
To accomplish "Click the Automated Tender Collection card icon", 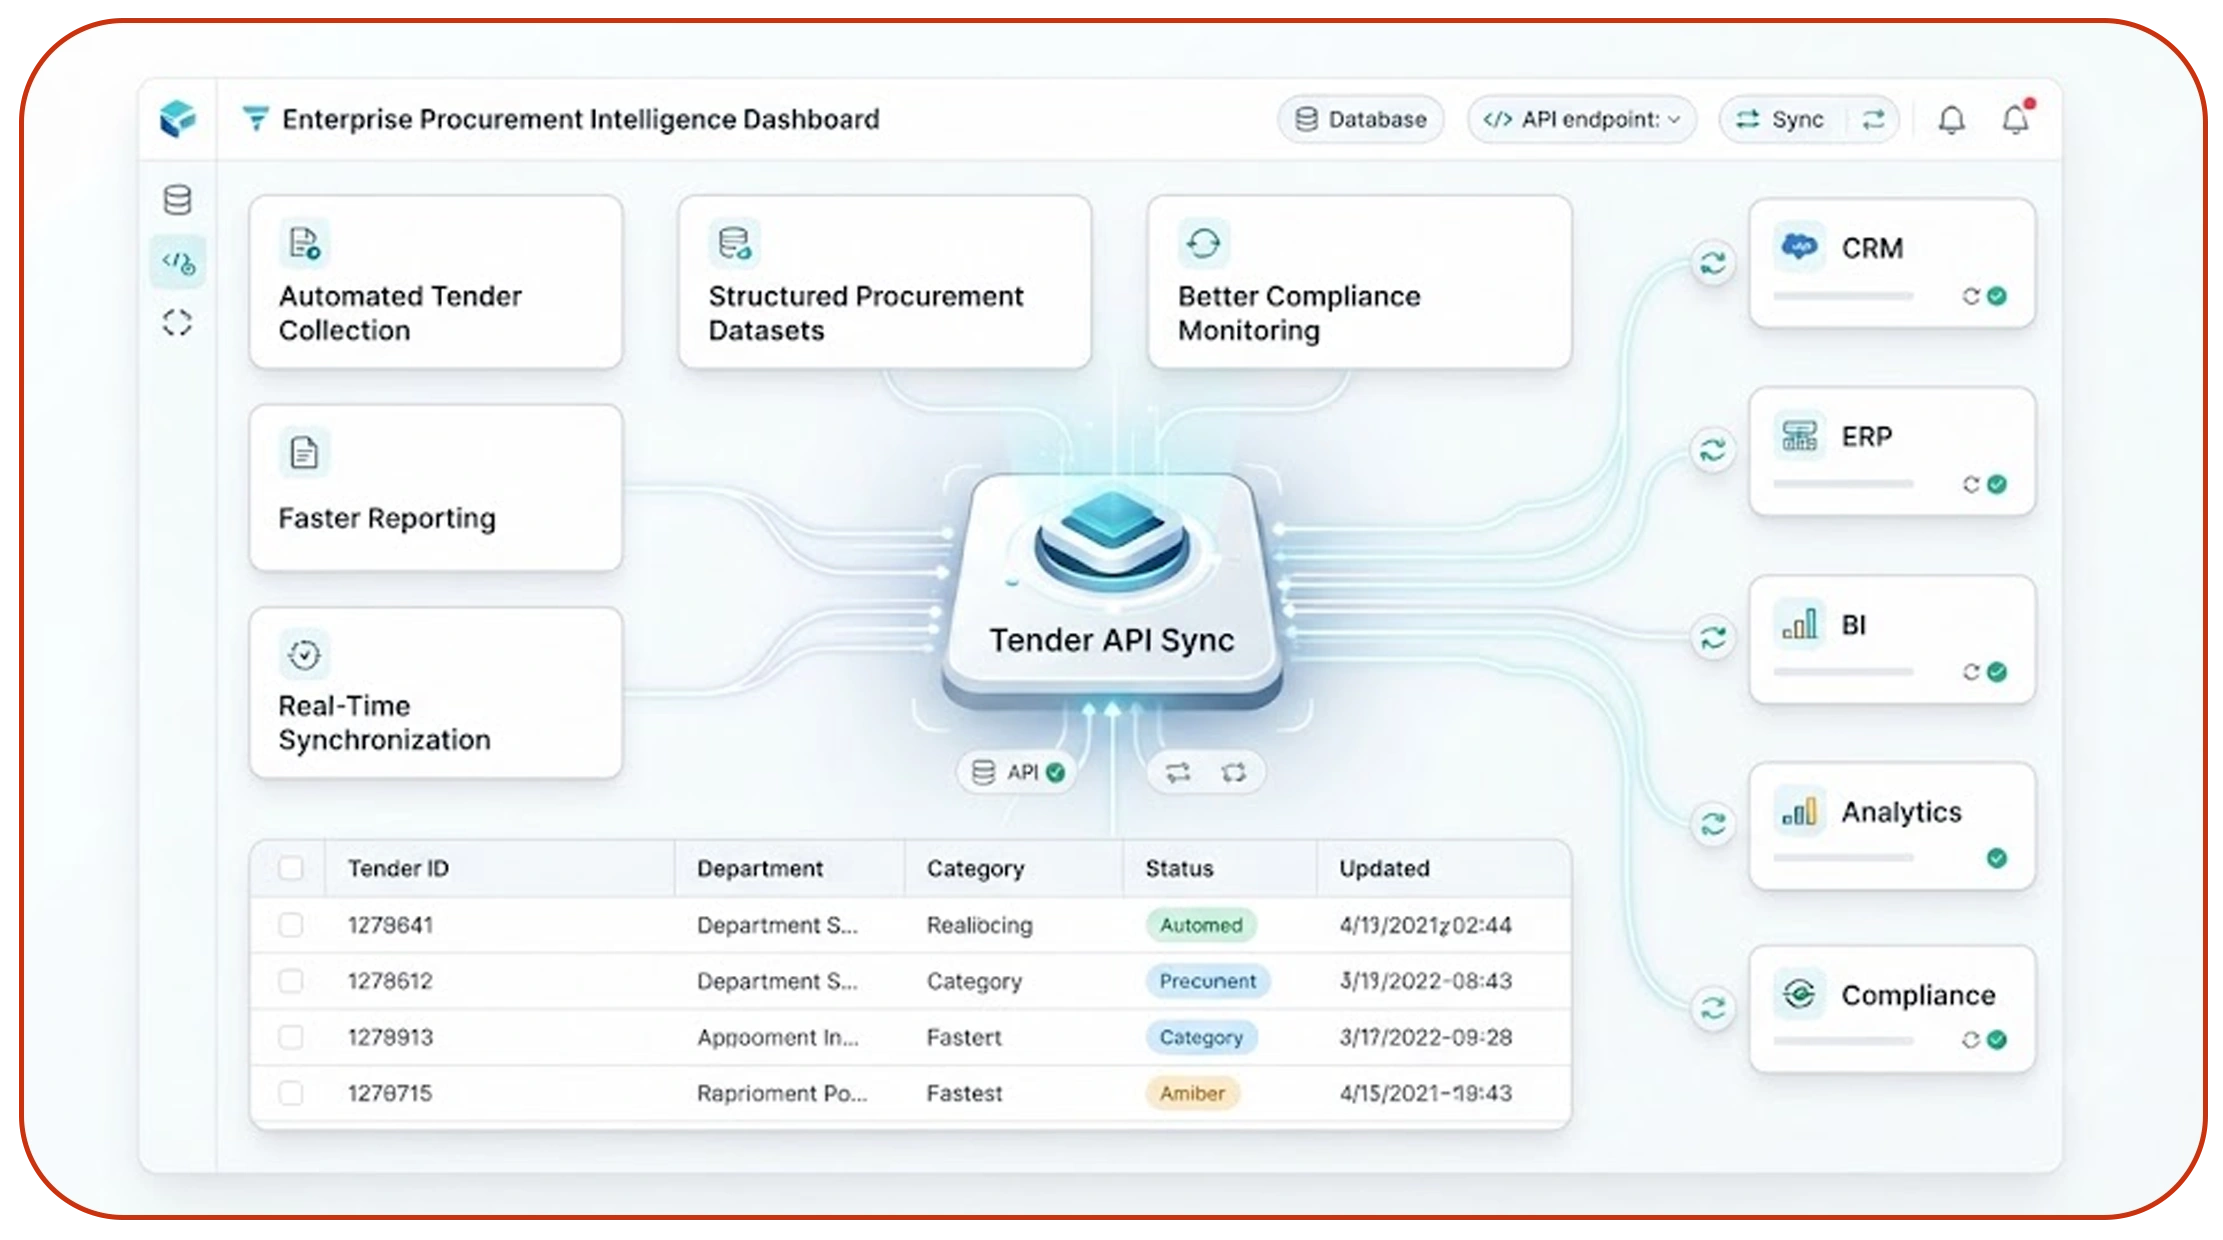I will pyautogui.click(x=304, y=243).
